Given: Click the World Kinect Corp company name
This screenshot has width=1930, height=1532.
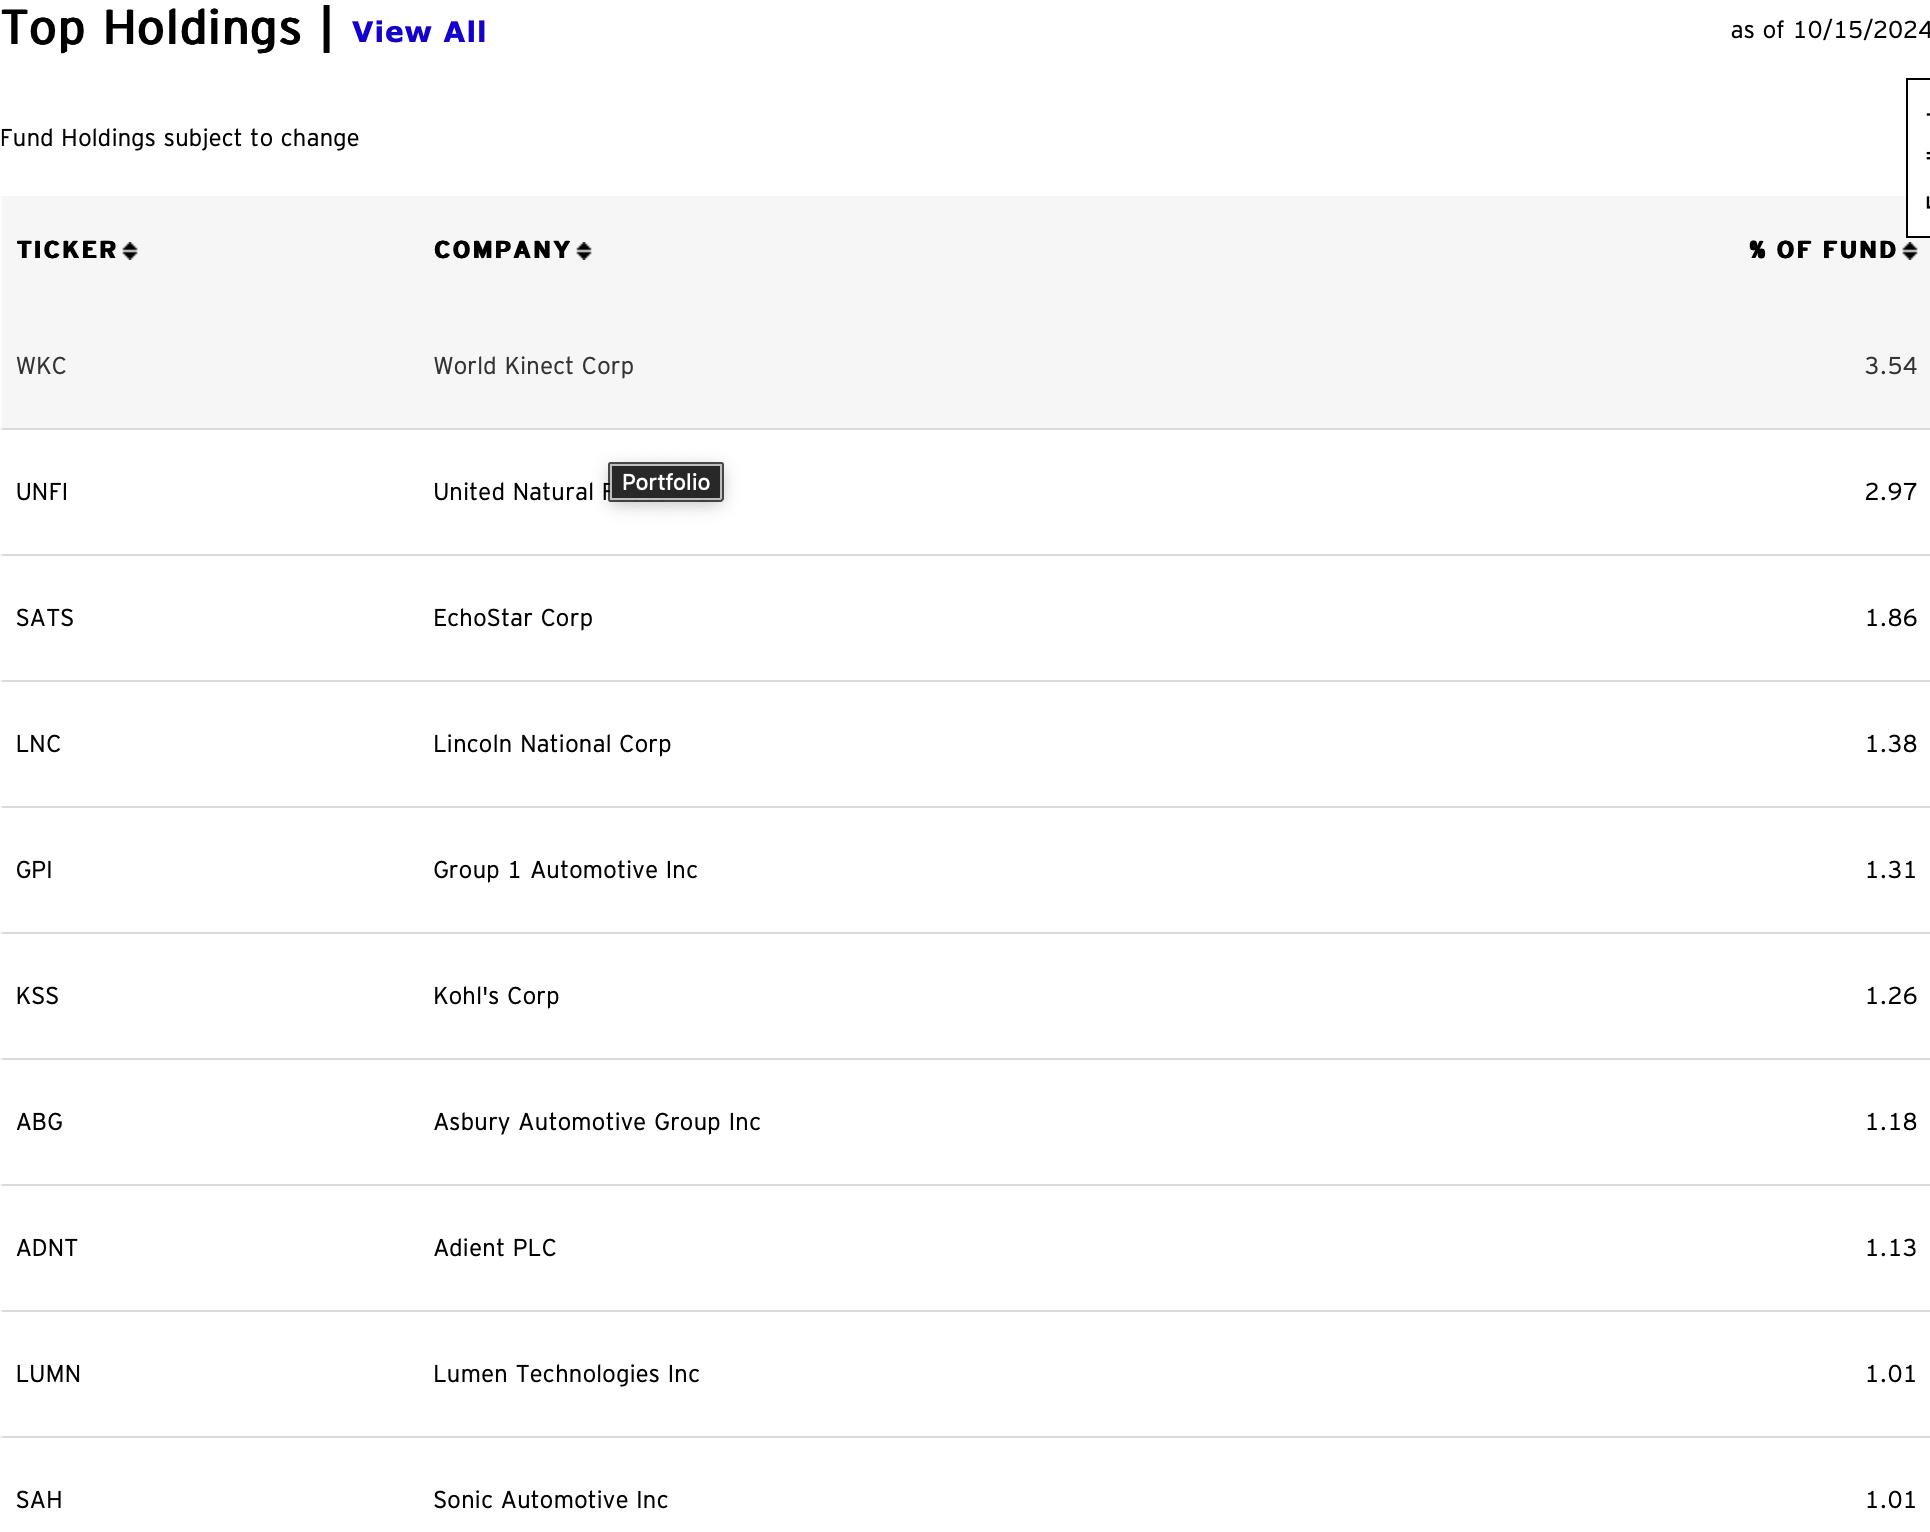Looking at the screenshot, I should [533, 366].
